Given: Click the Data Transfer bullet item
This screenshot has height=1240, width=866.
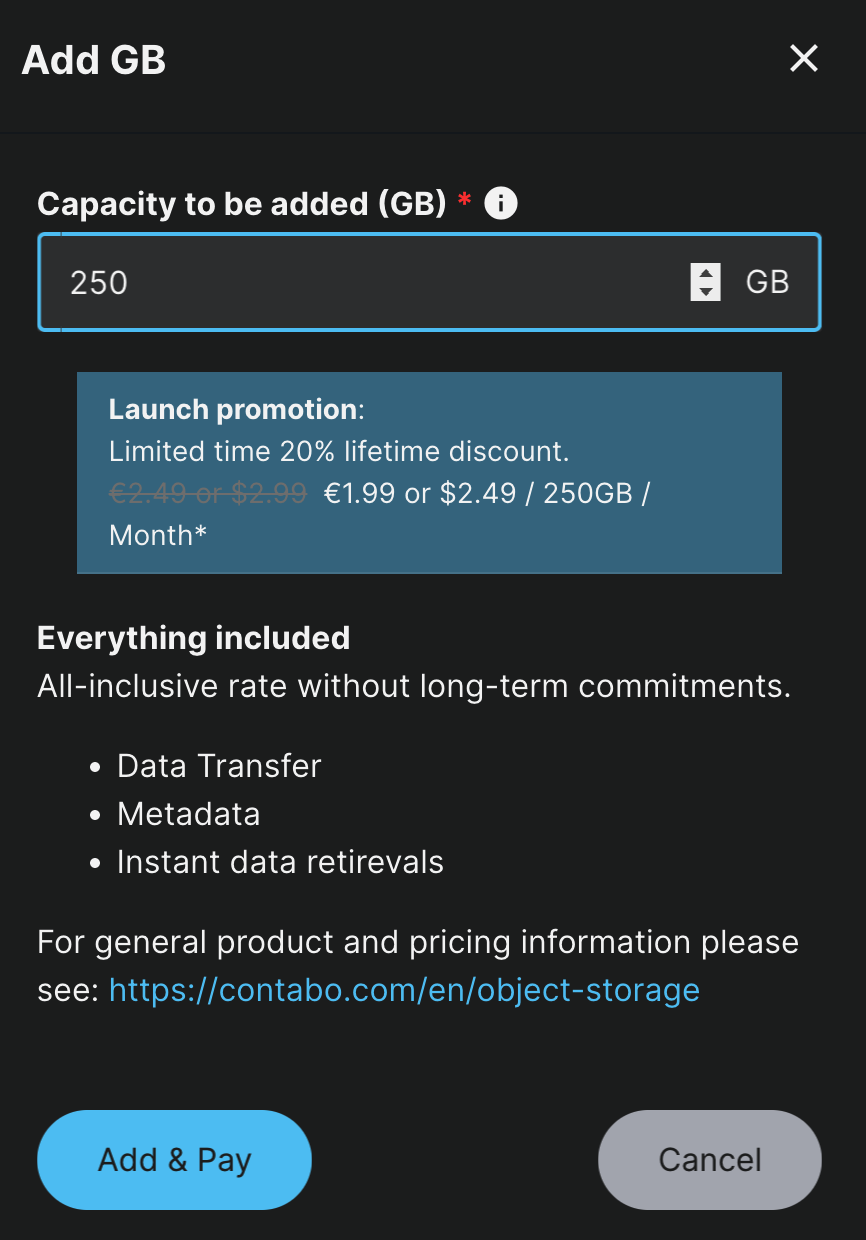Looking at the screenshot, I should coord(219,766).
